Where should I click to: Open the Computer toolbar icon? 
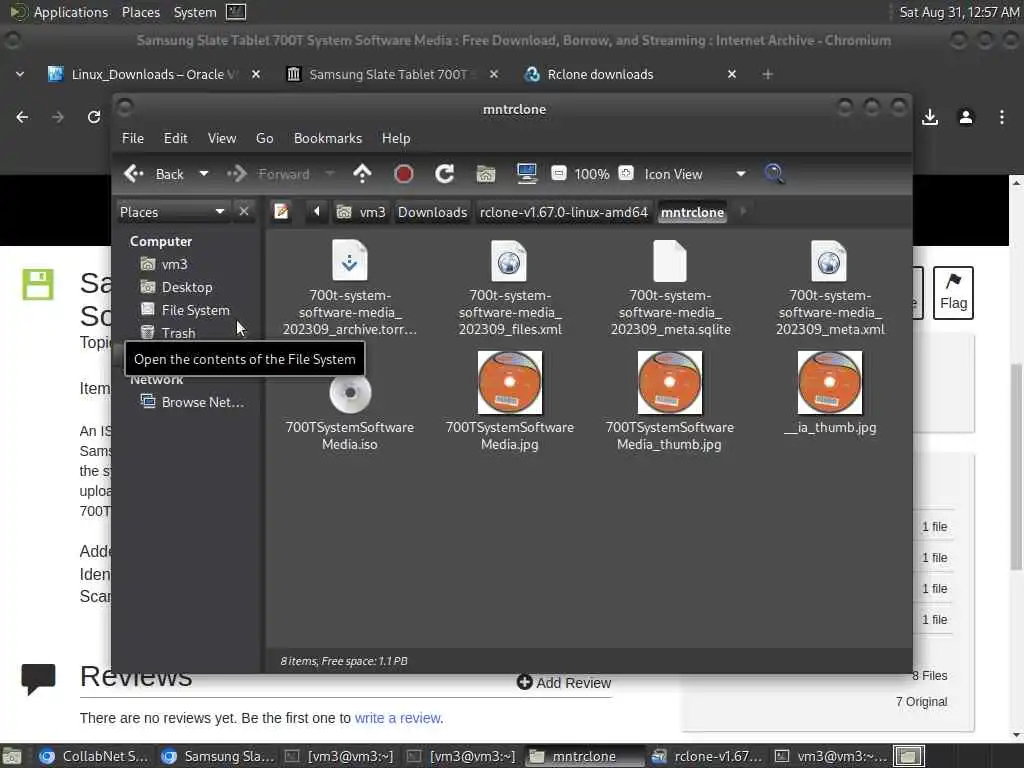(526, 174)
